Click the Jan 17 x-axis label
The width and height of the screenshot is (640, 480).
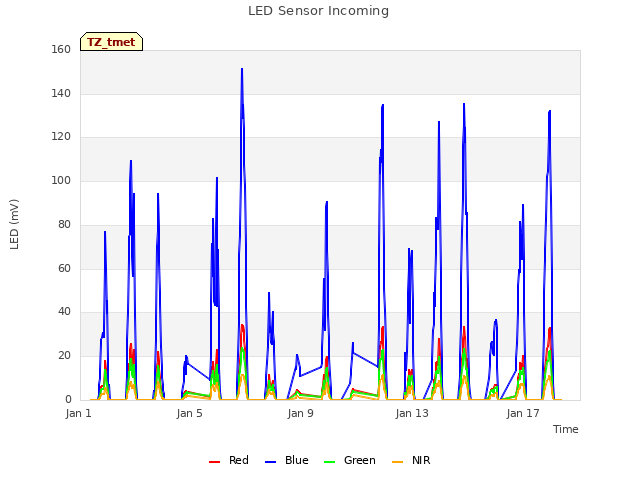tap(523, 413)
